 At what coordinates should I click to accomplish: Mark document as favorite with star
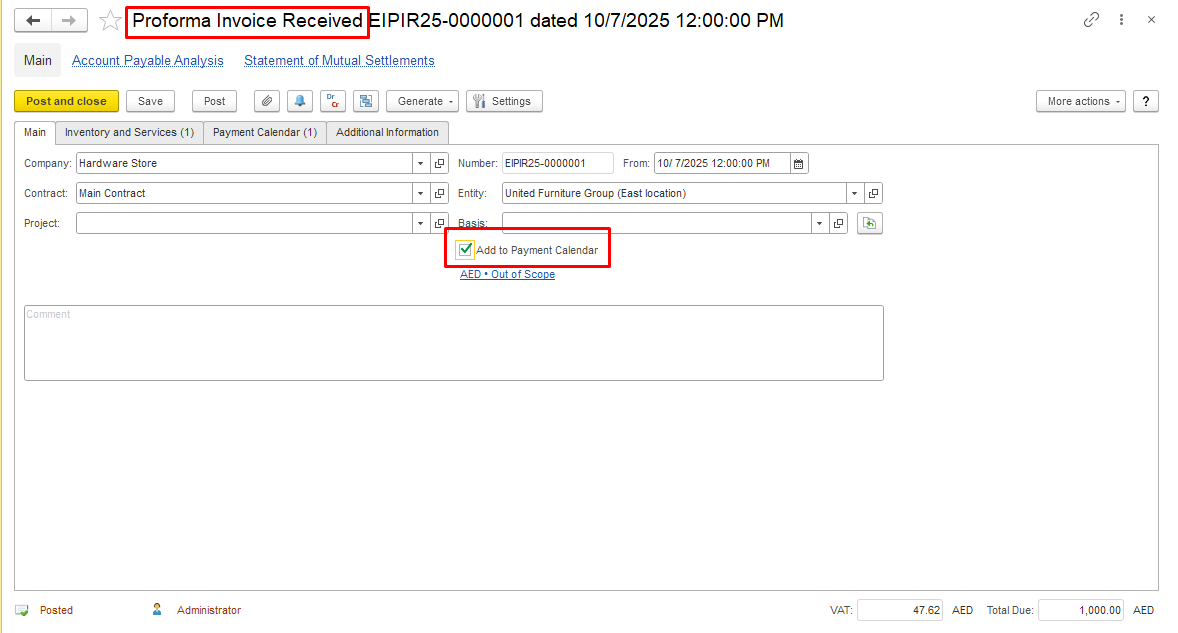(x=110, y=21)
